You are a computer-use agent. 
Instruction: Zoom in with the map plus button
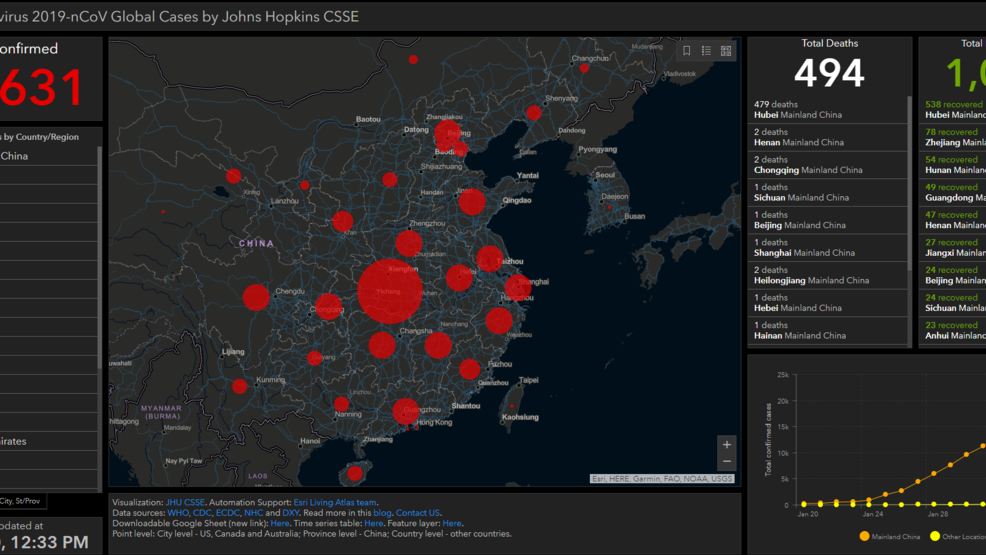point(727,444)
